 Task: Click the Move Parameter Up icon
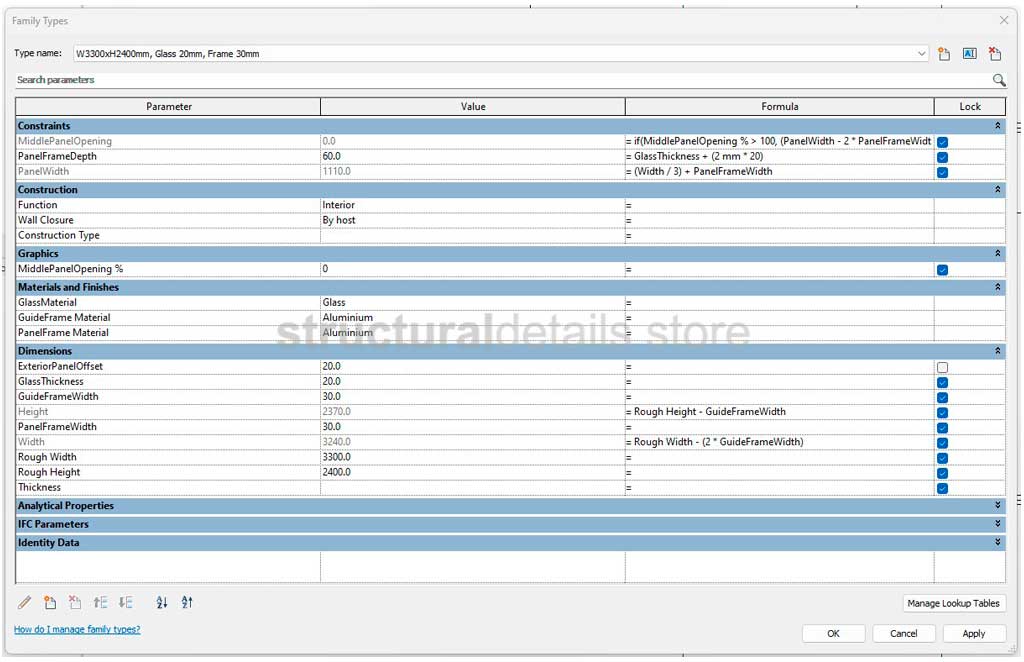coord(100,602)
